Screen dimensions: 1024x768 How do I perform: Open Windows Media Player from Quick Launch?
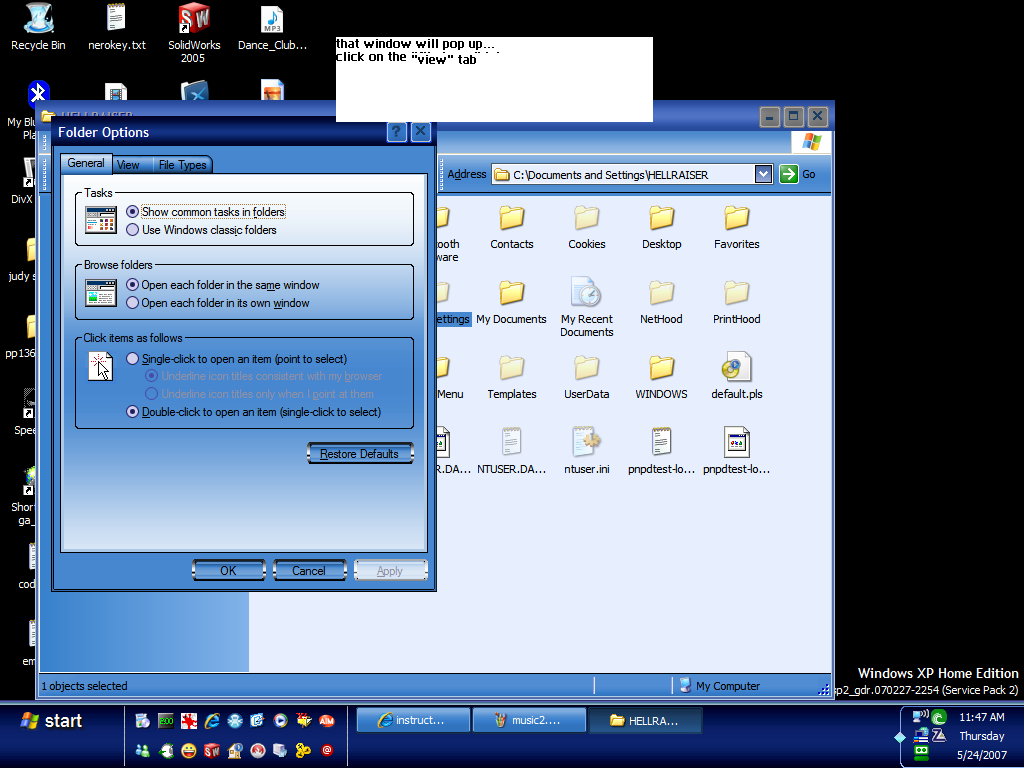pos(281,721)
